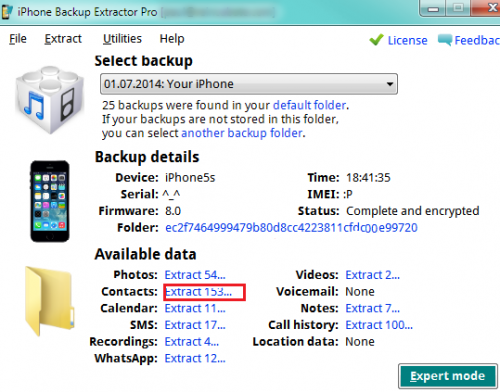This screenshot has width=500, height=392.
Task: Extract 2 videos link
Action: [372, 275]
